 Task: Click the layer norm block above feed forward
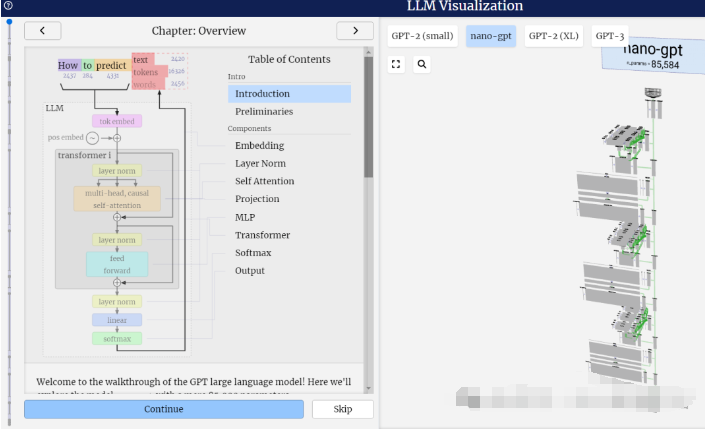point(117,240)
